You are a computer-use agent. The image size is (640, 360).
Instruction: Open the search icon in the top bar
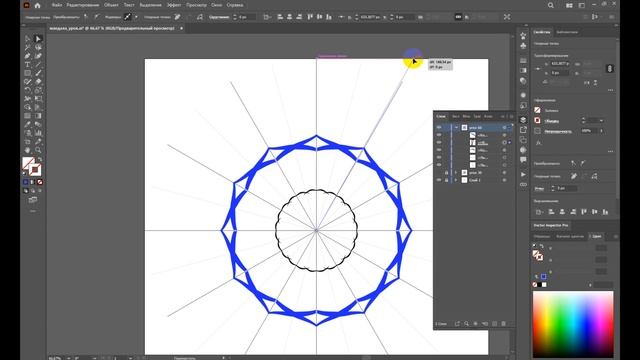click(551, 5)
